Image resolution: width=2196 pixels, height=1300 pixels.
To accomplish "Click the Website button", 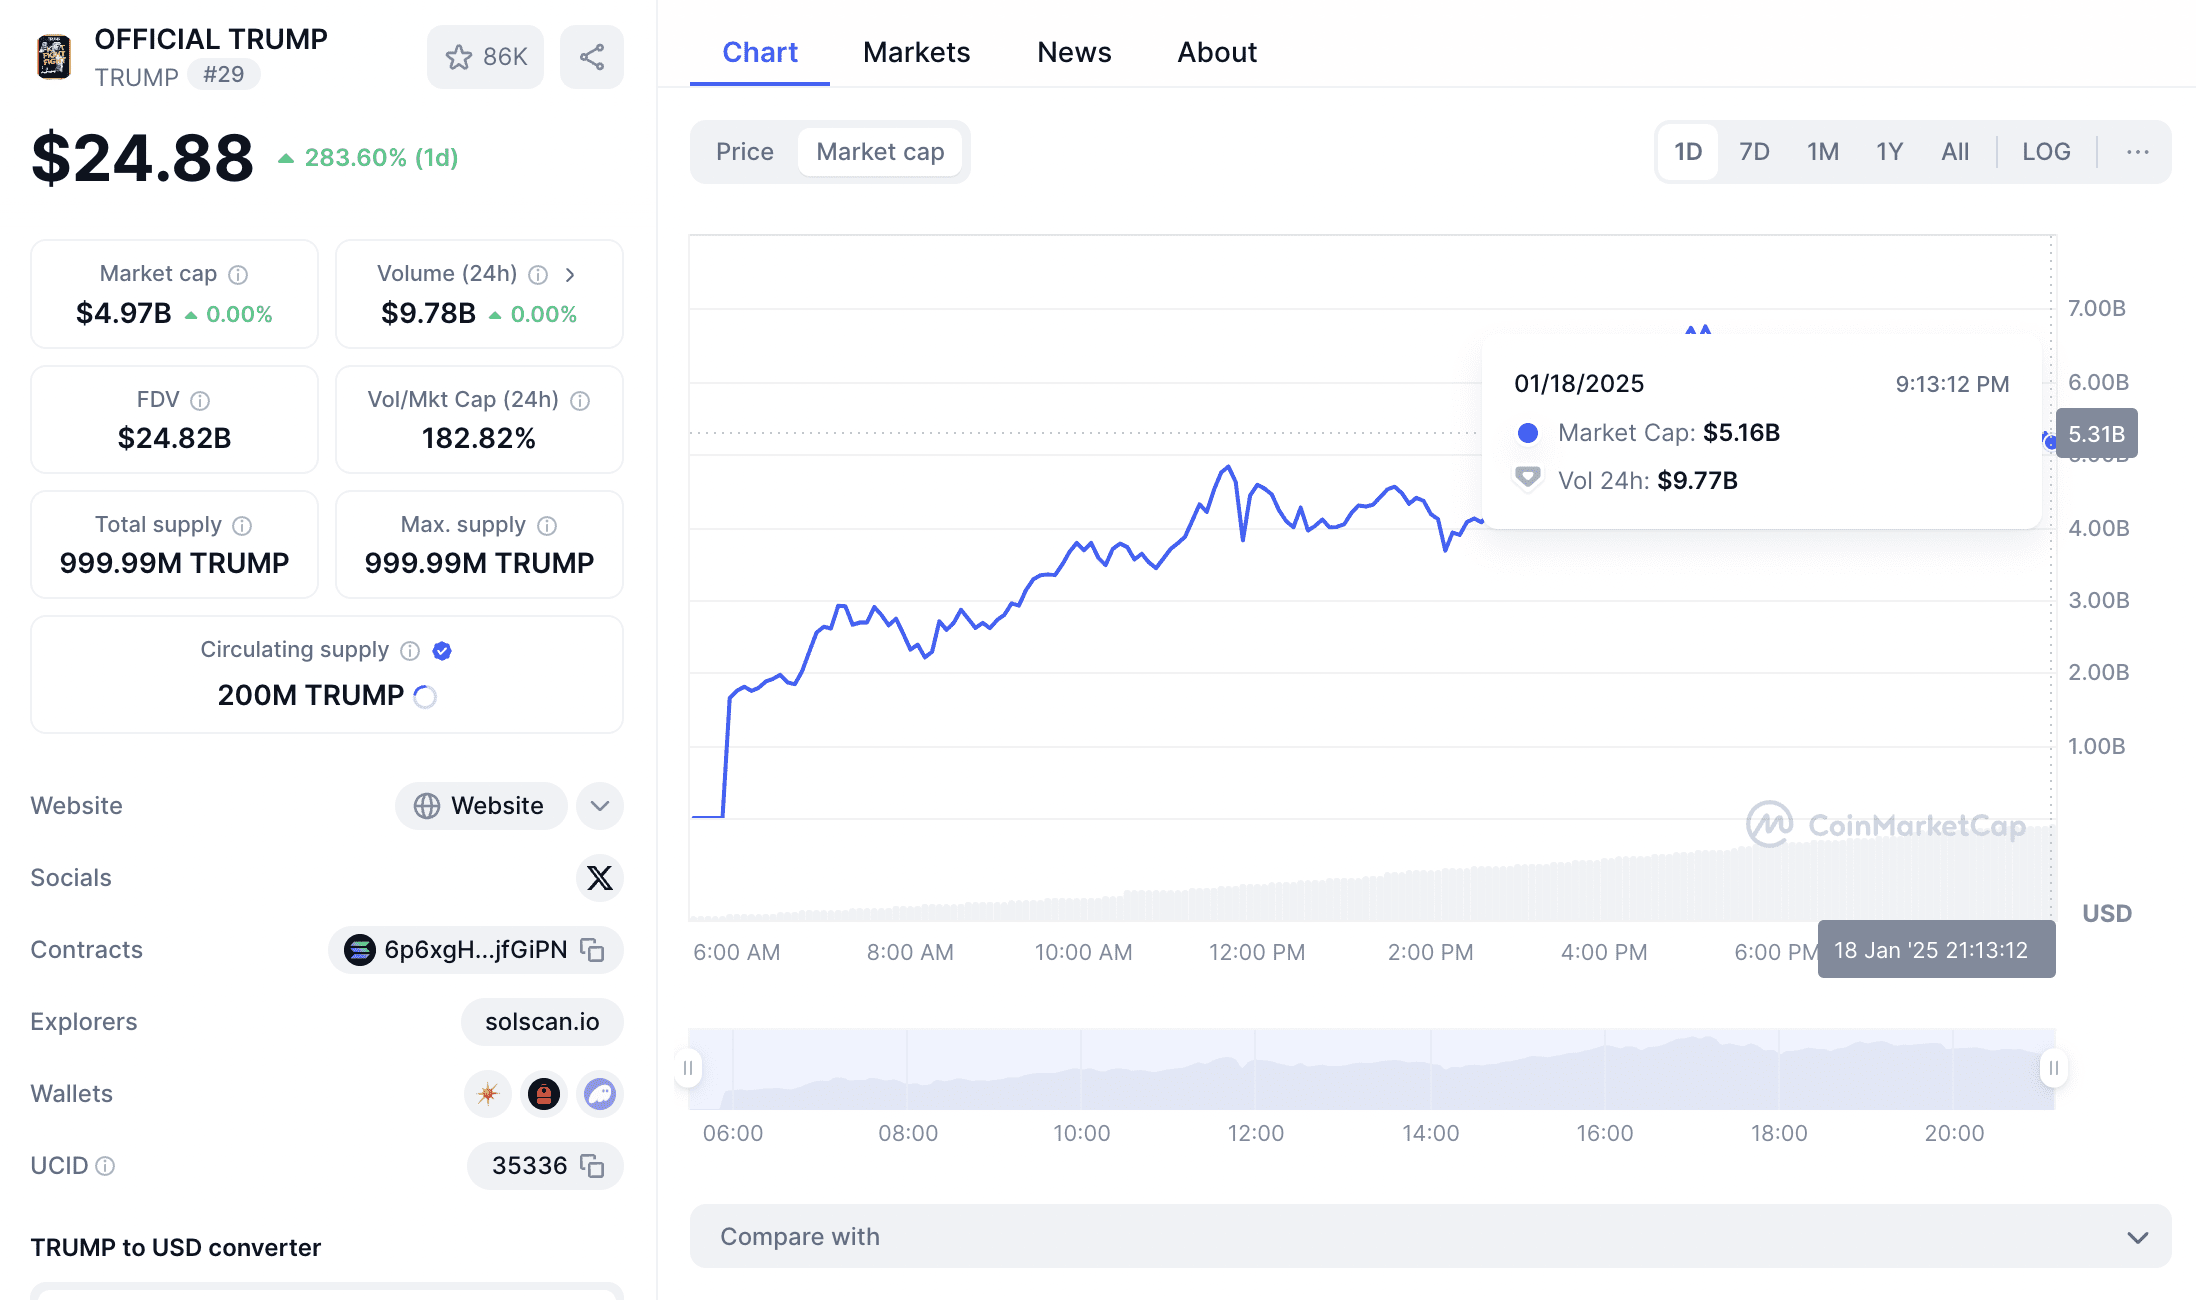I will [x=481, y=806].
